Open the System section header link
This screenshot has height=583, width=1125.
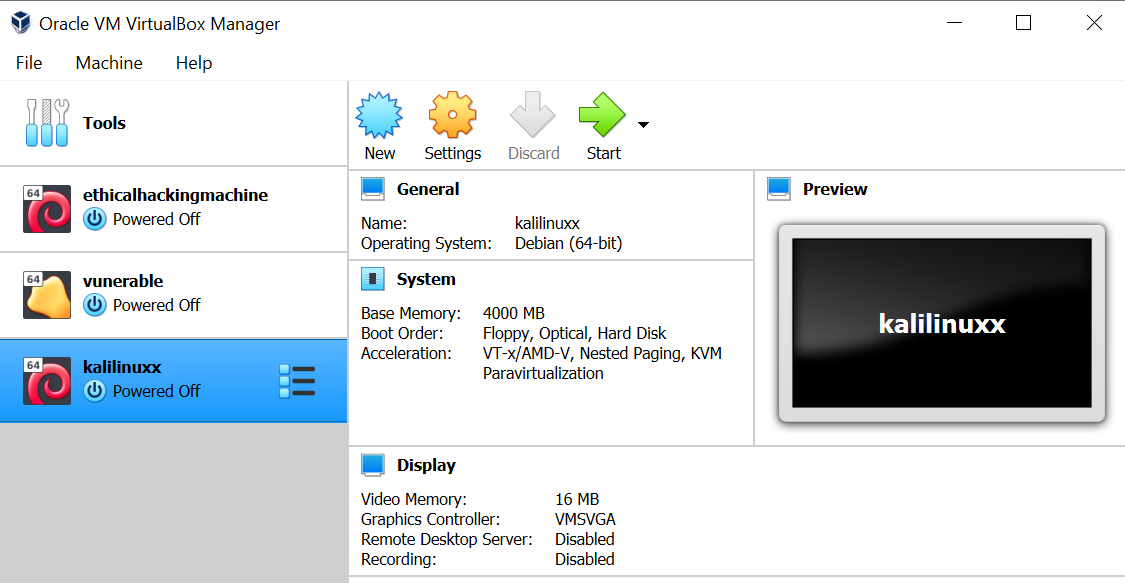[426, 279]
